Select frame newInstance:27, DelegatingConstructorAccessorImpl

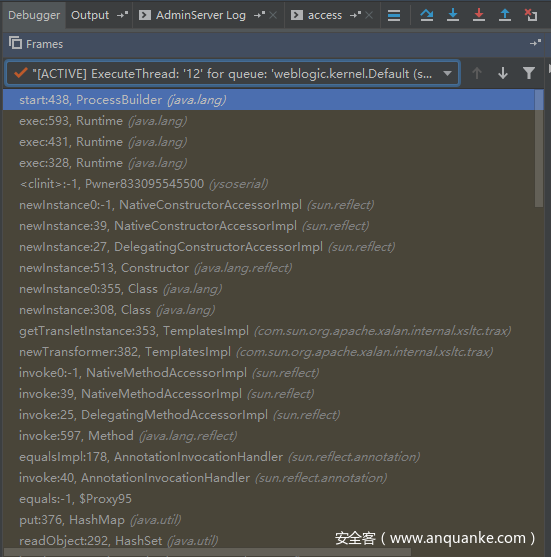[x=268, y=247]
